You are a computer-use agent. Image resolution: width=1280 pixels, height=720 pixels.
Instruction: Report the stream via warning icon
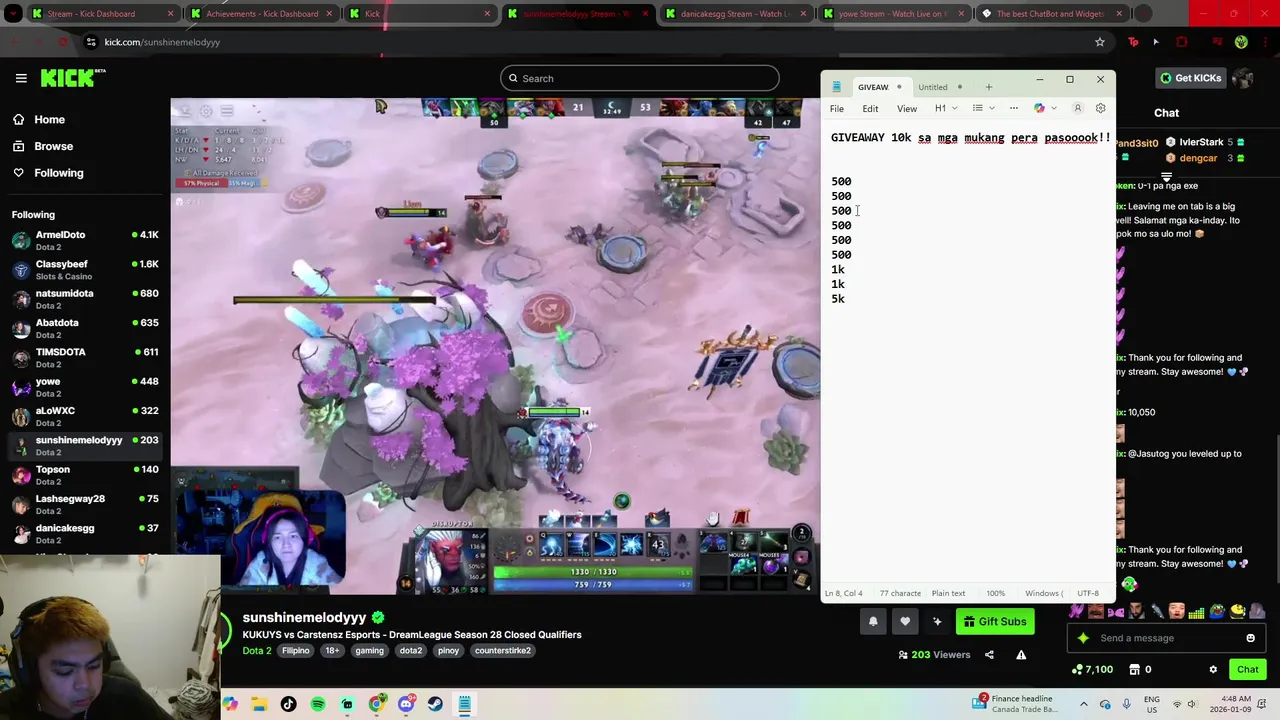point(1021,655)
